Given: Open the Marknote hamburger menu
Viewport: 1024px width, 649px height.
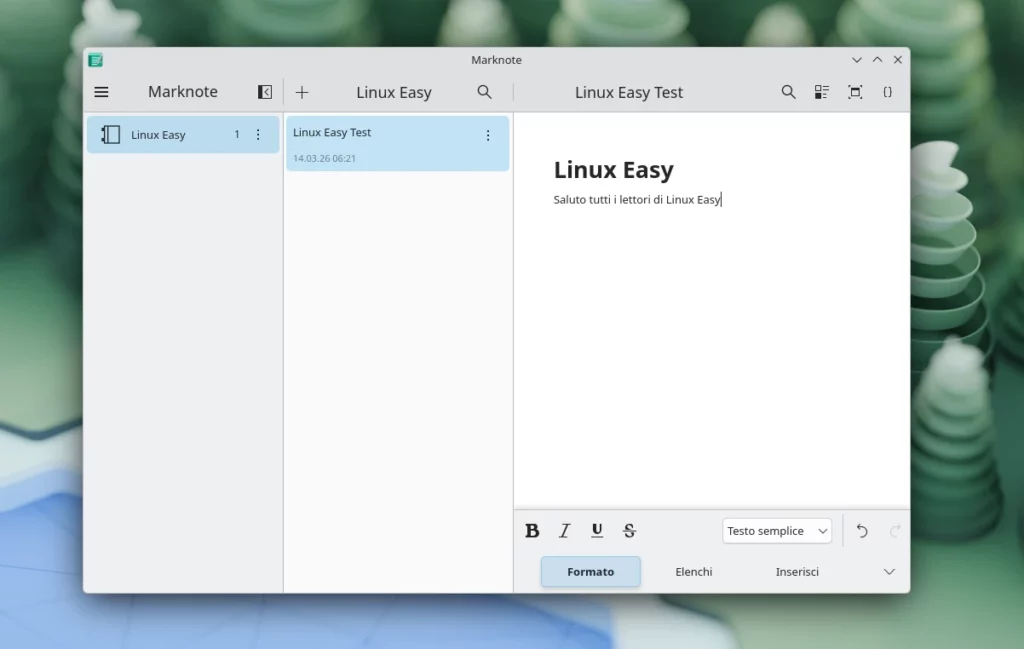Looking at the screenshot, I should pos(101,92).
